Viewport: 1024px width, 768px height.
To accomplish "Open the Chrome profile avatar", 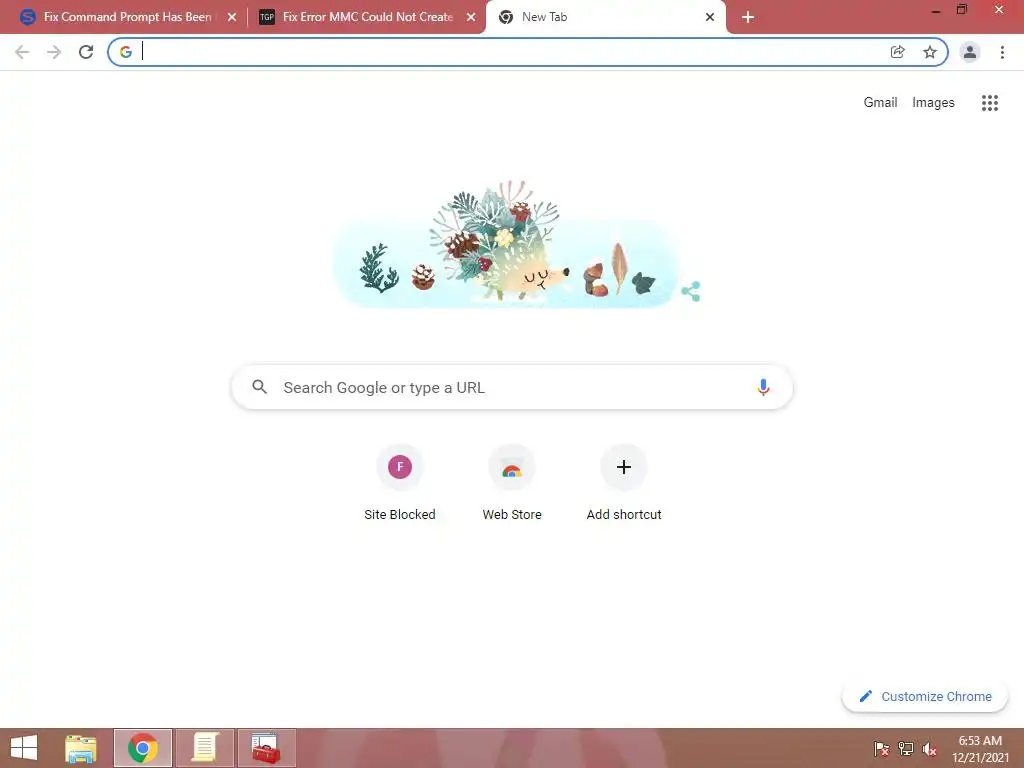I will (x=970, y=52).
